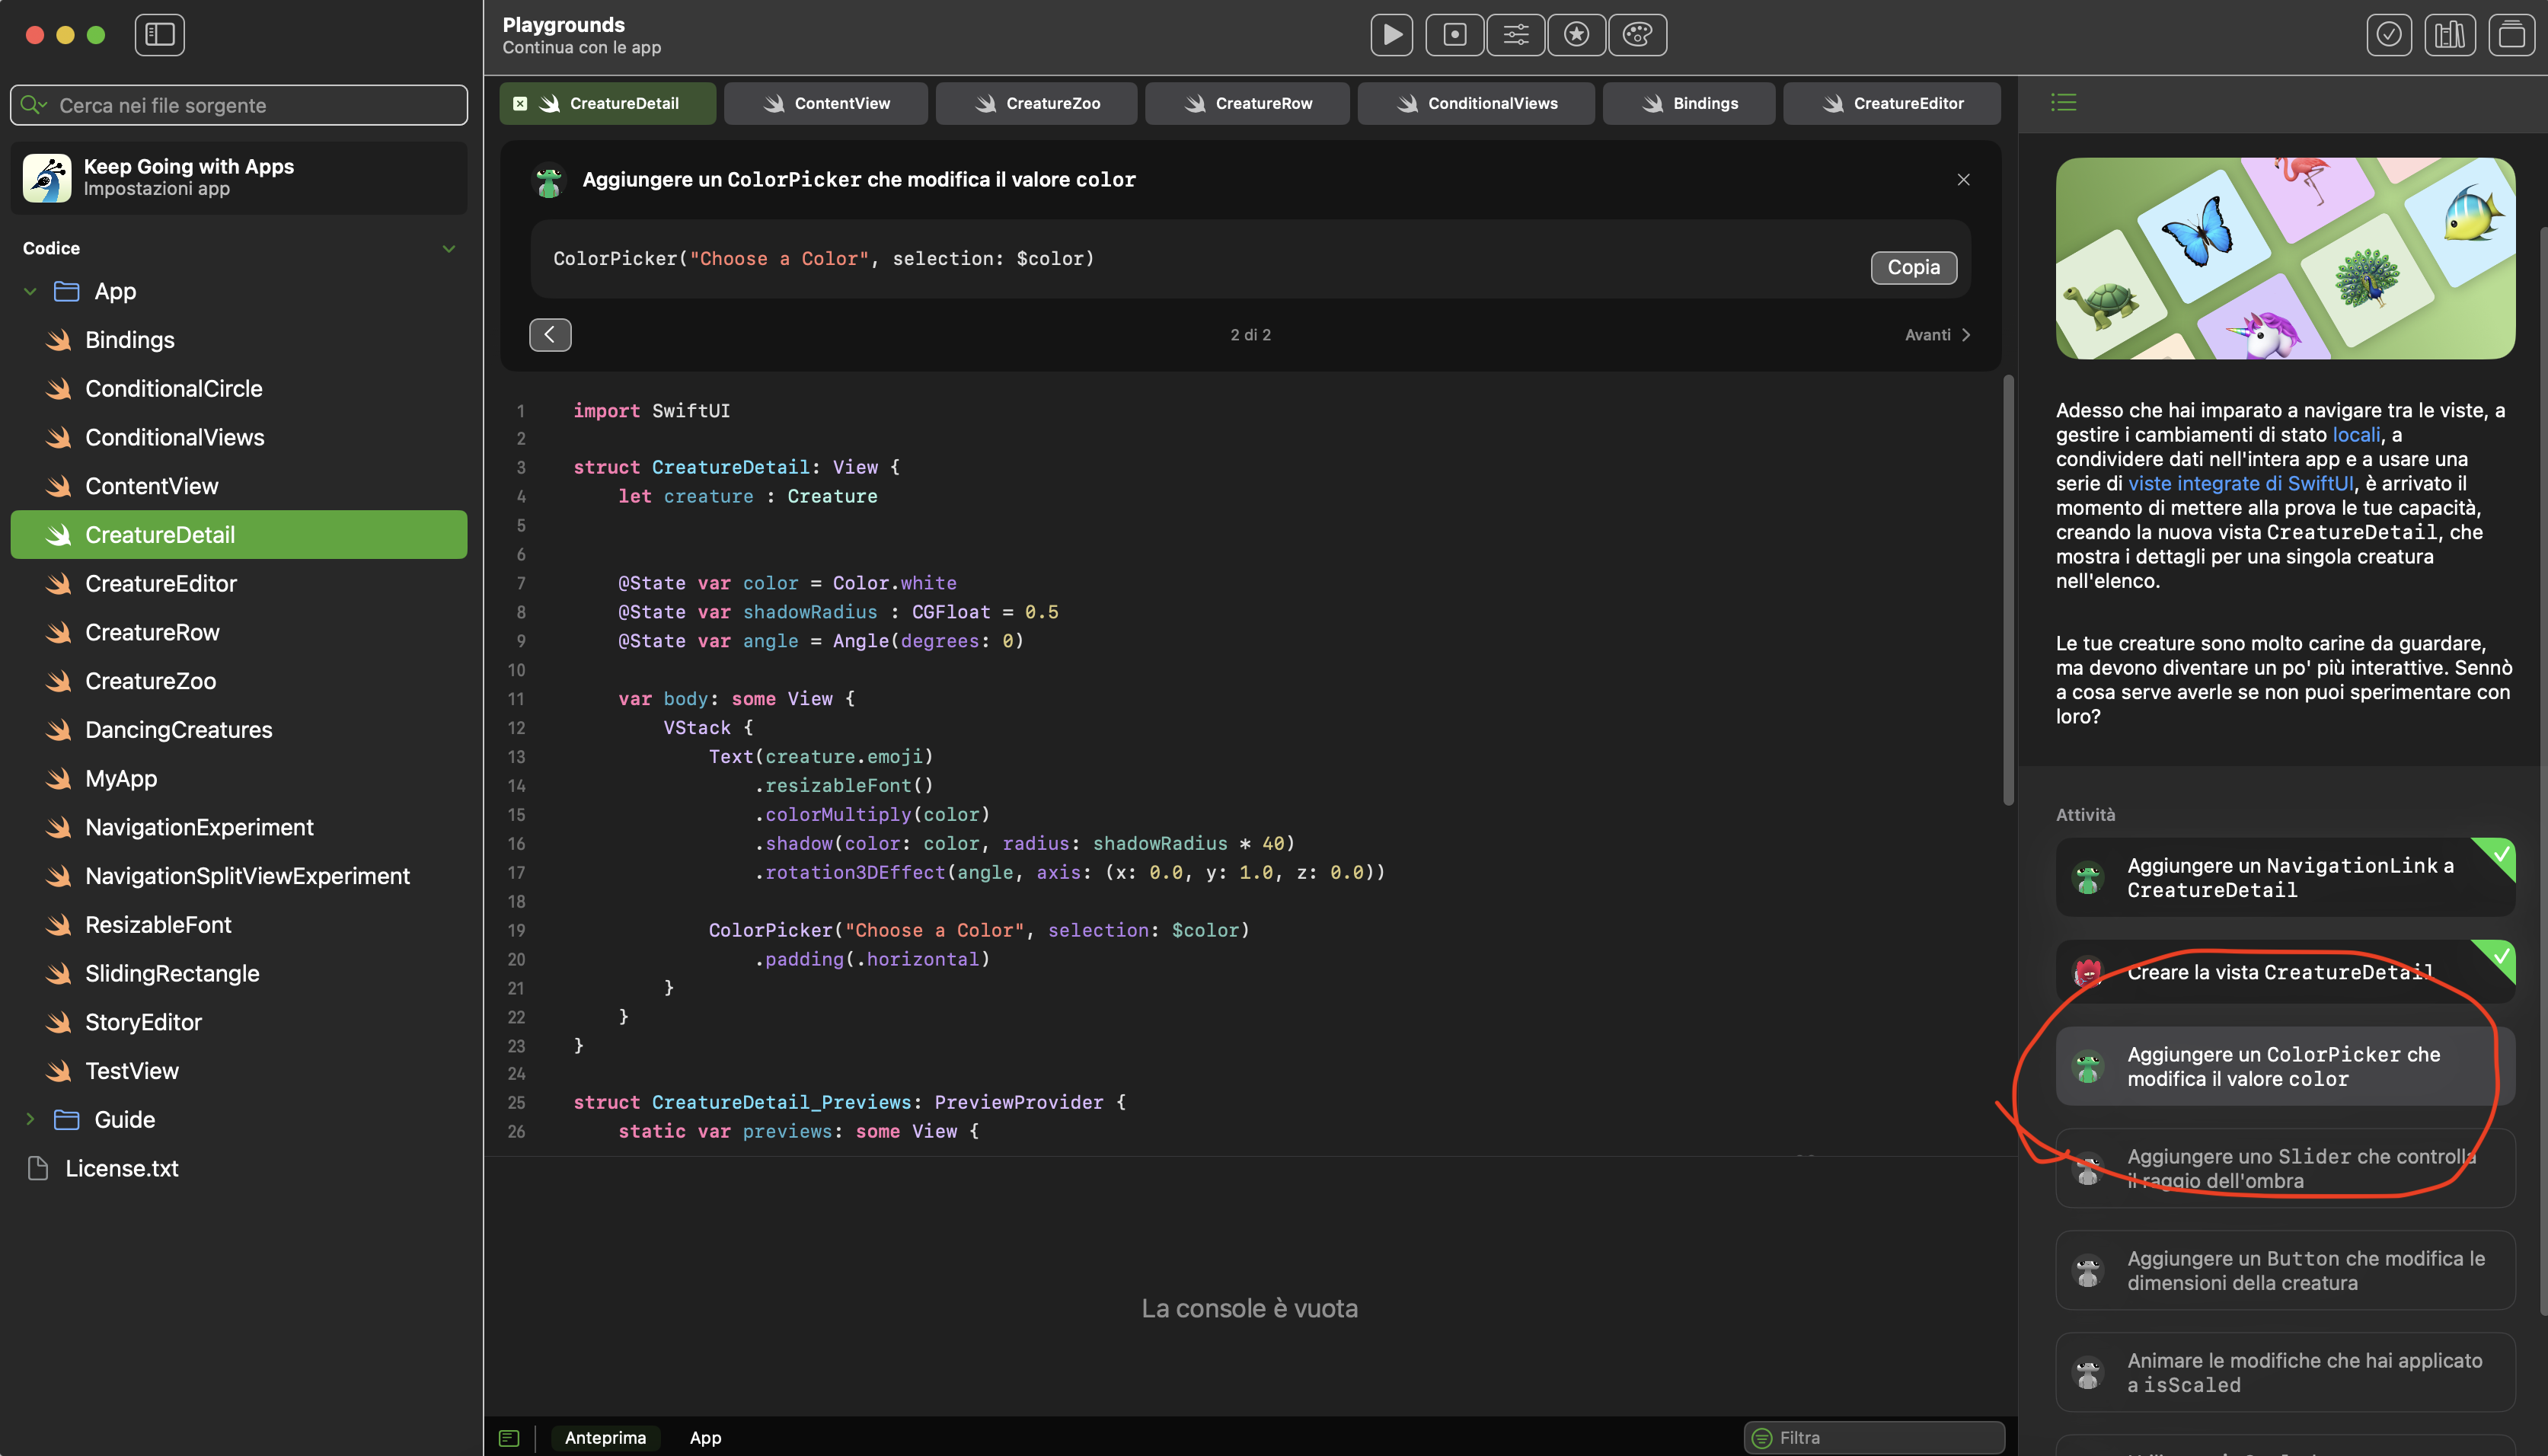Image resolution: width=2548 pixels, height=1456 pixels.
Task: Click the code editor vertical scrollbar
Action: pos(2008,590)
